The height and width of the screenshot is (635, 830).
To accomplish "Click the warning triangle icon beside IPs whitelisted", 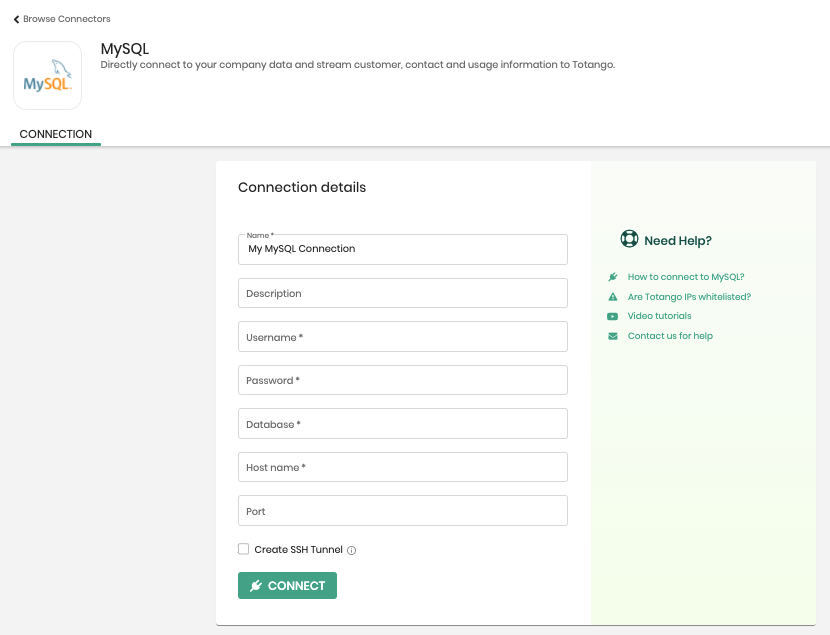I will (x=612, y=297).
